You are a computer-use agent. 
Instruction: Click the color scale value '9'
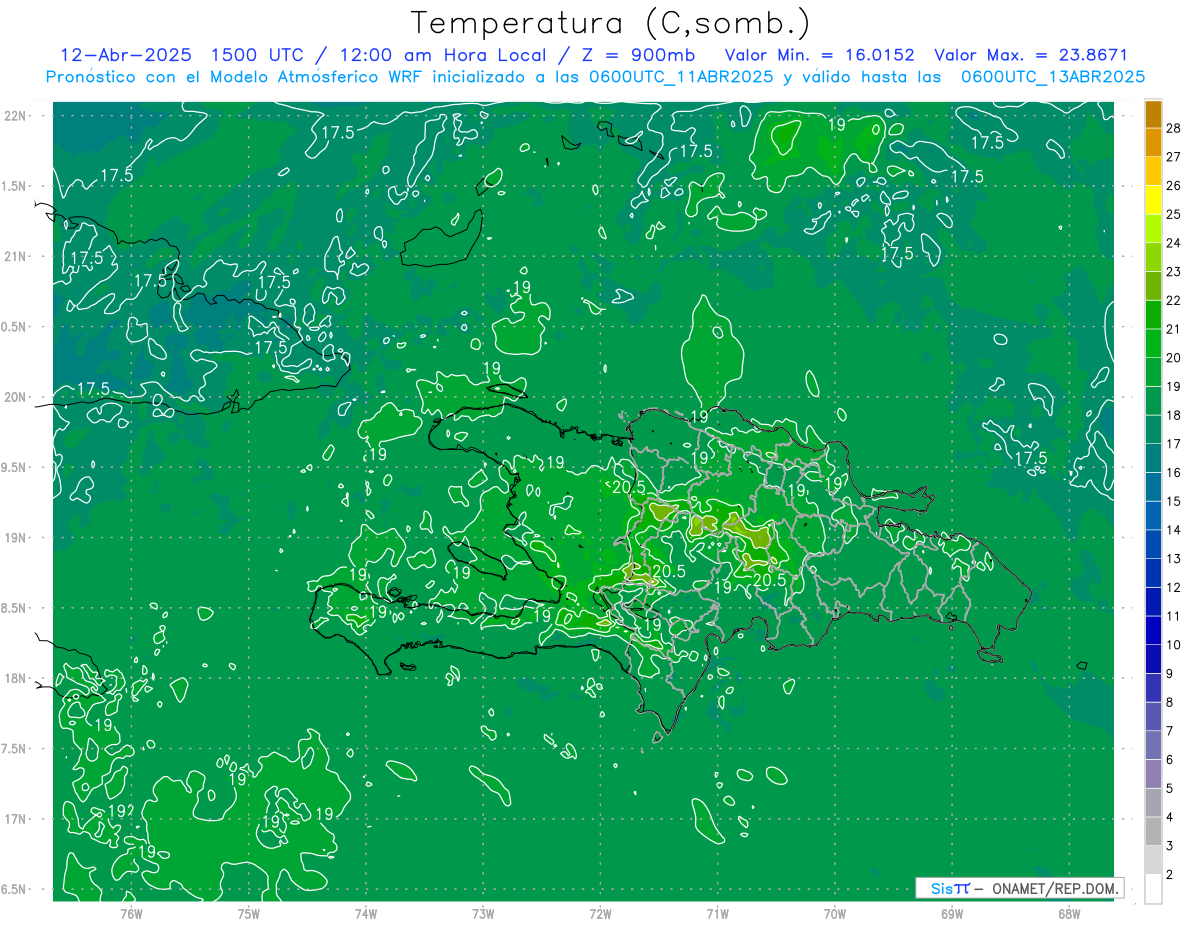(1170, 673)
